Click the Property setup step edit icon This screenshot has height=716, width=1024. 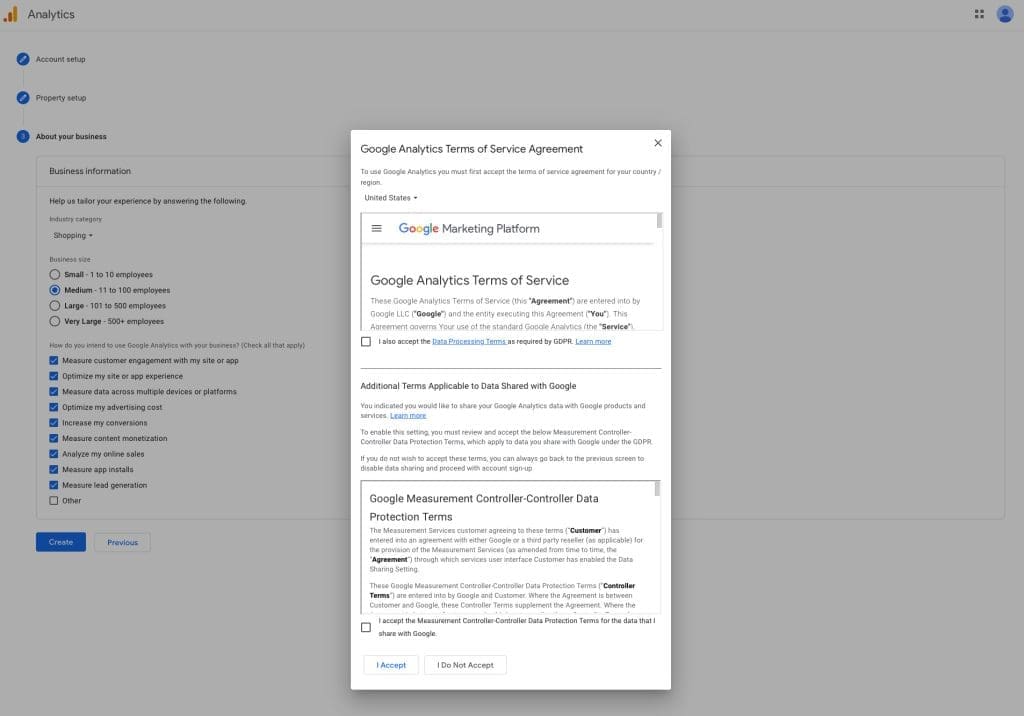point(23,97)
